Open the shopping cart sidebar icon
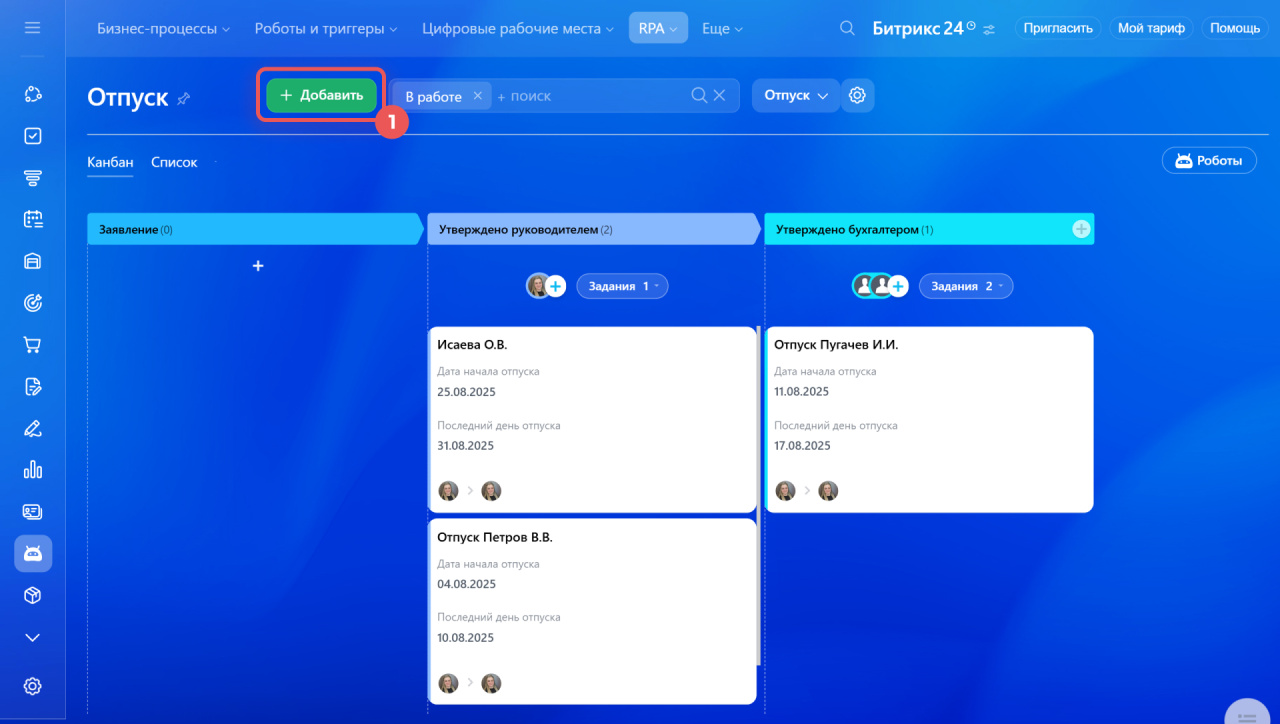 click(32, 345)
